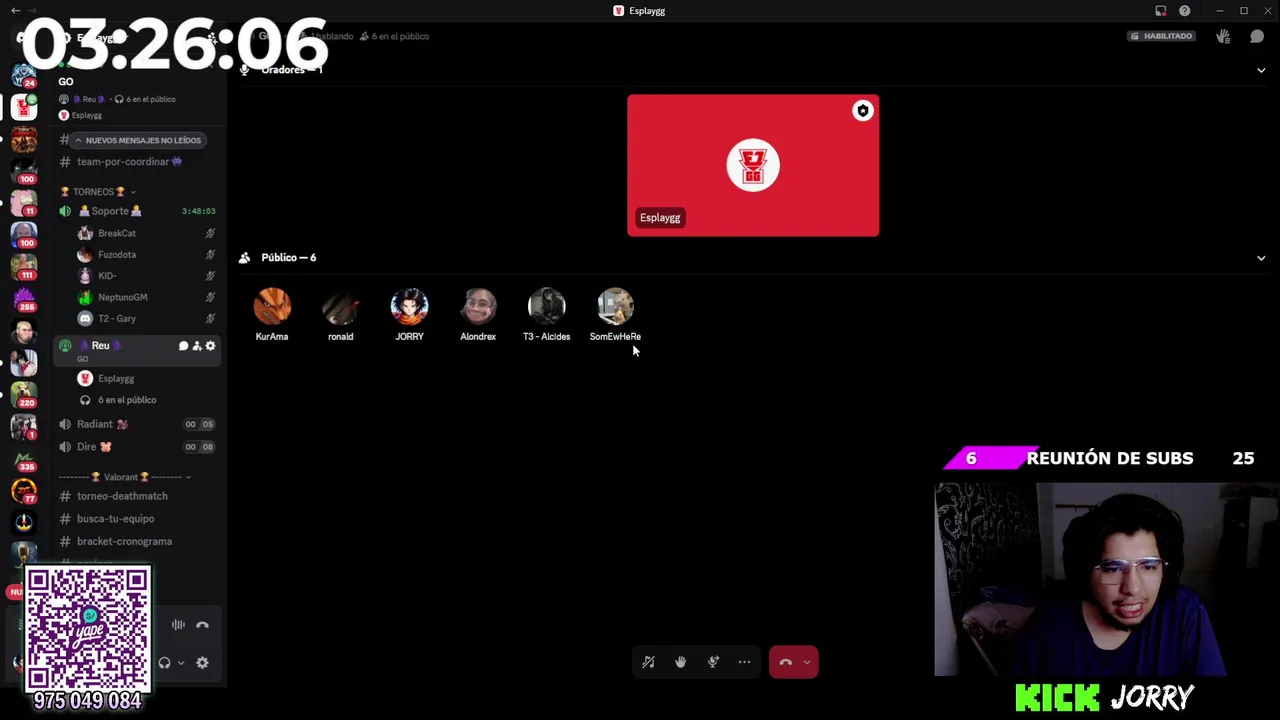
Task: Open the Esplaygg speaker tile
Action: coord(753,166)
